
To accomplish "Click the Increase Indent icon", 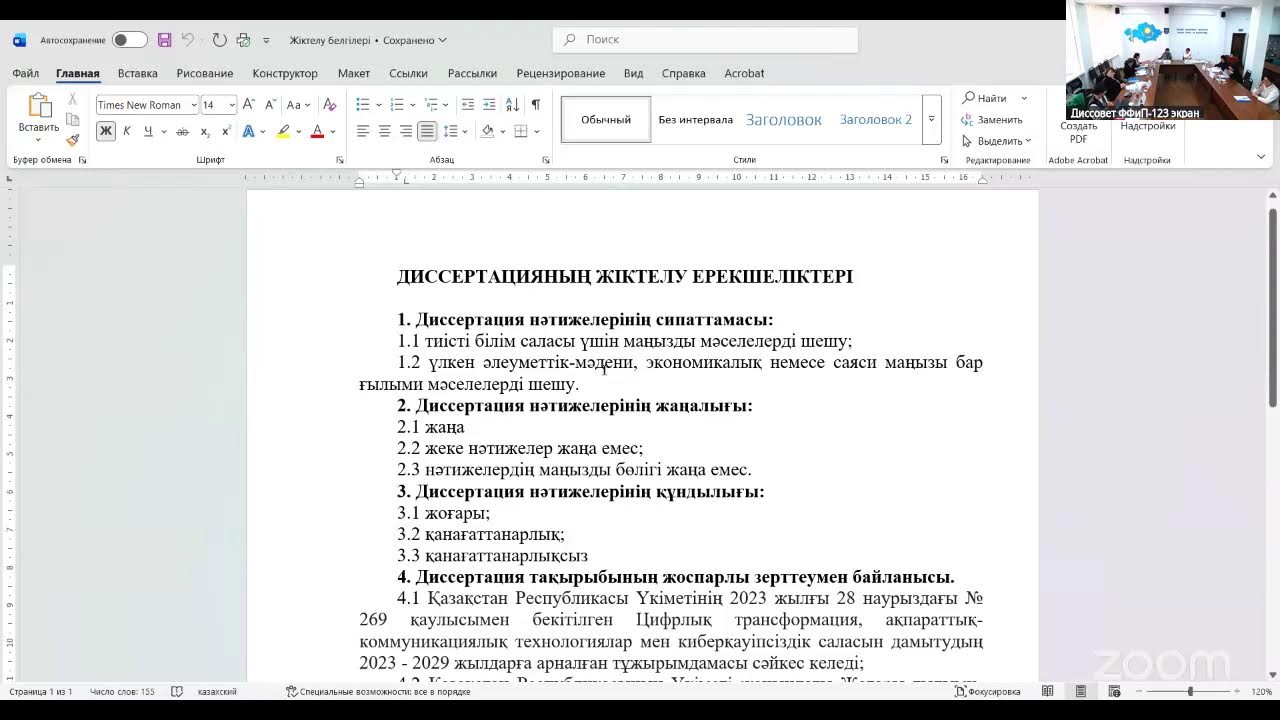I will [x=489, y=105].
